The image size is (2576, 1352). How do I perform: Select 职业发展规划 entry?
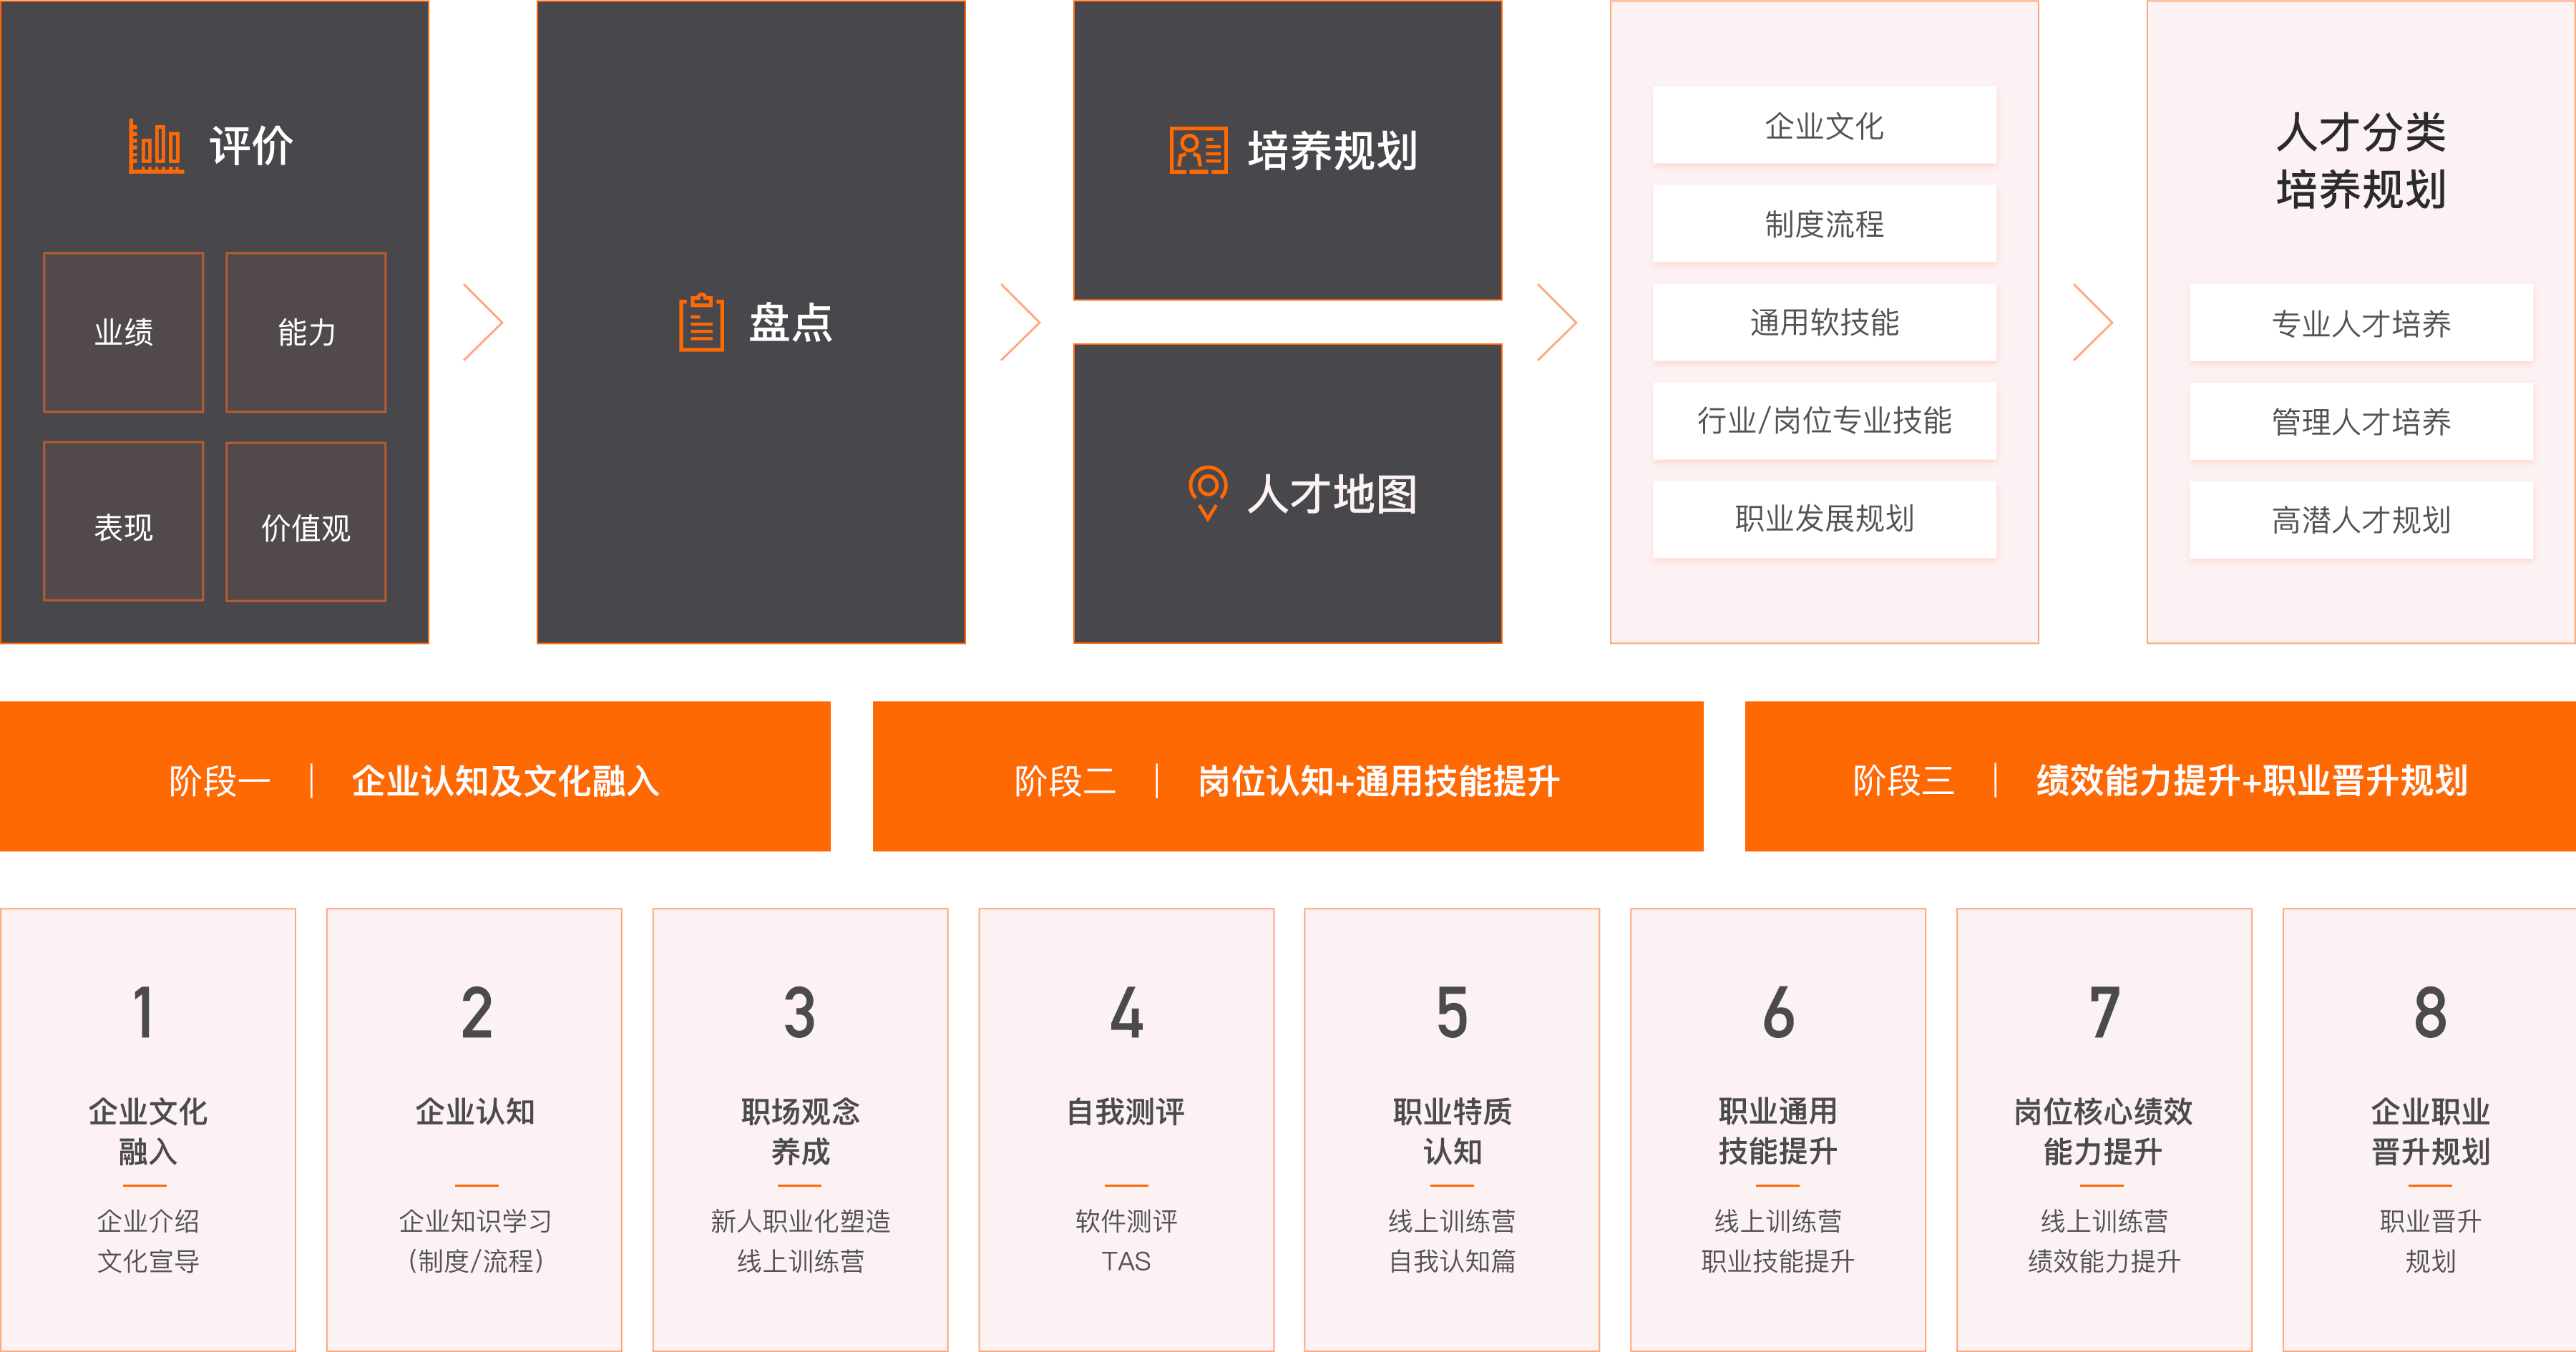1824,519
